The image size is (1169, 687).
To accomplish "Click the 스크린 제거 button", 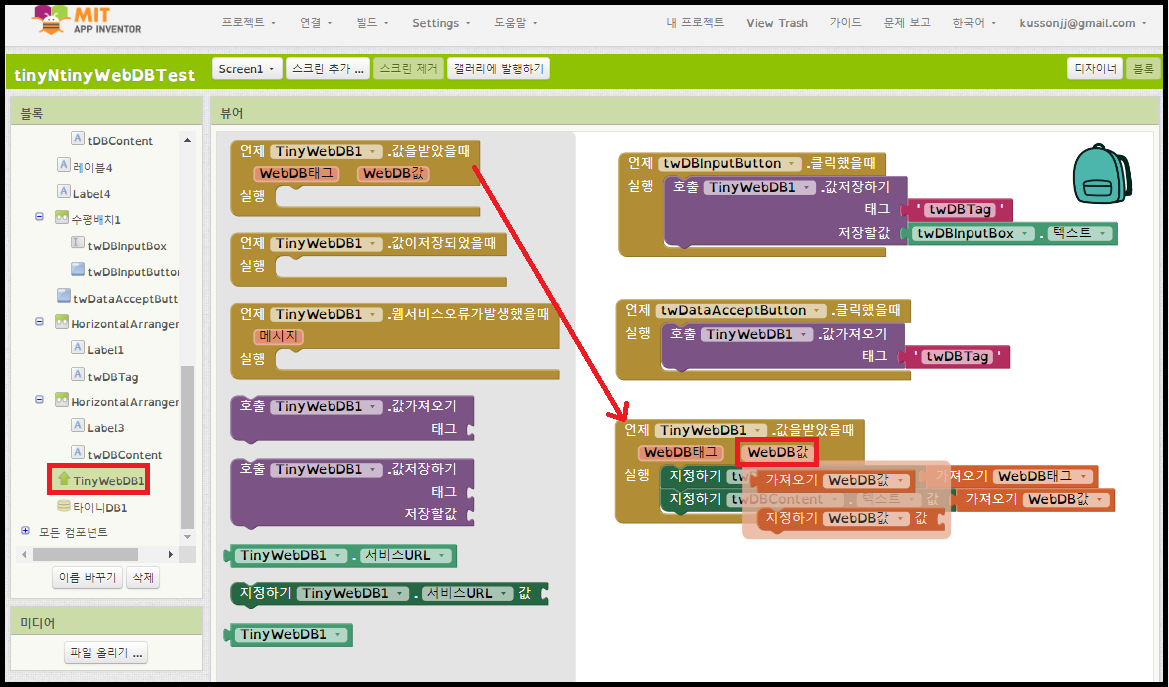I will click(409, 69).
